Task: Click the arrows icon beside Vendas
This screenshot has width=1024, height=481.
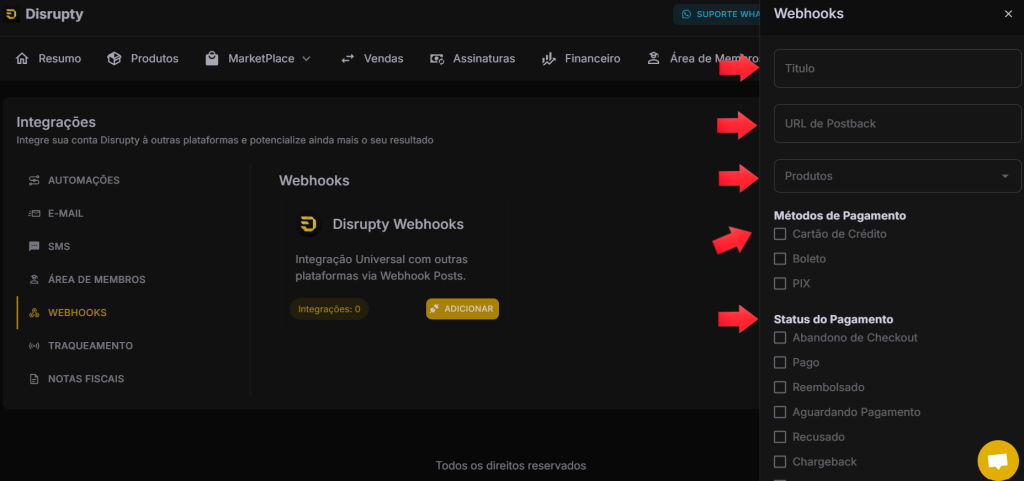Action: [347, 59]
